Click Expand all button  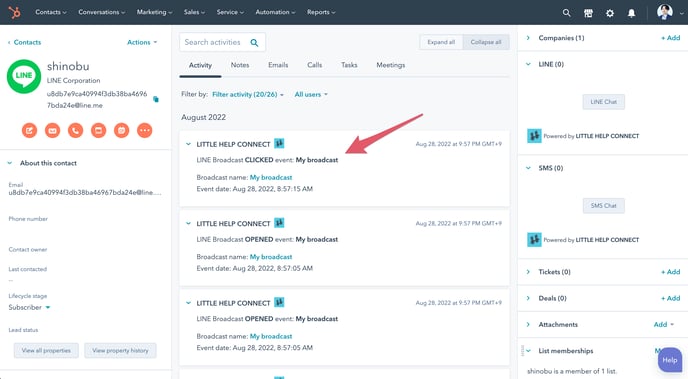click(441, 42)
